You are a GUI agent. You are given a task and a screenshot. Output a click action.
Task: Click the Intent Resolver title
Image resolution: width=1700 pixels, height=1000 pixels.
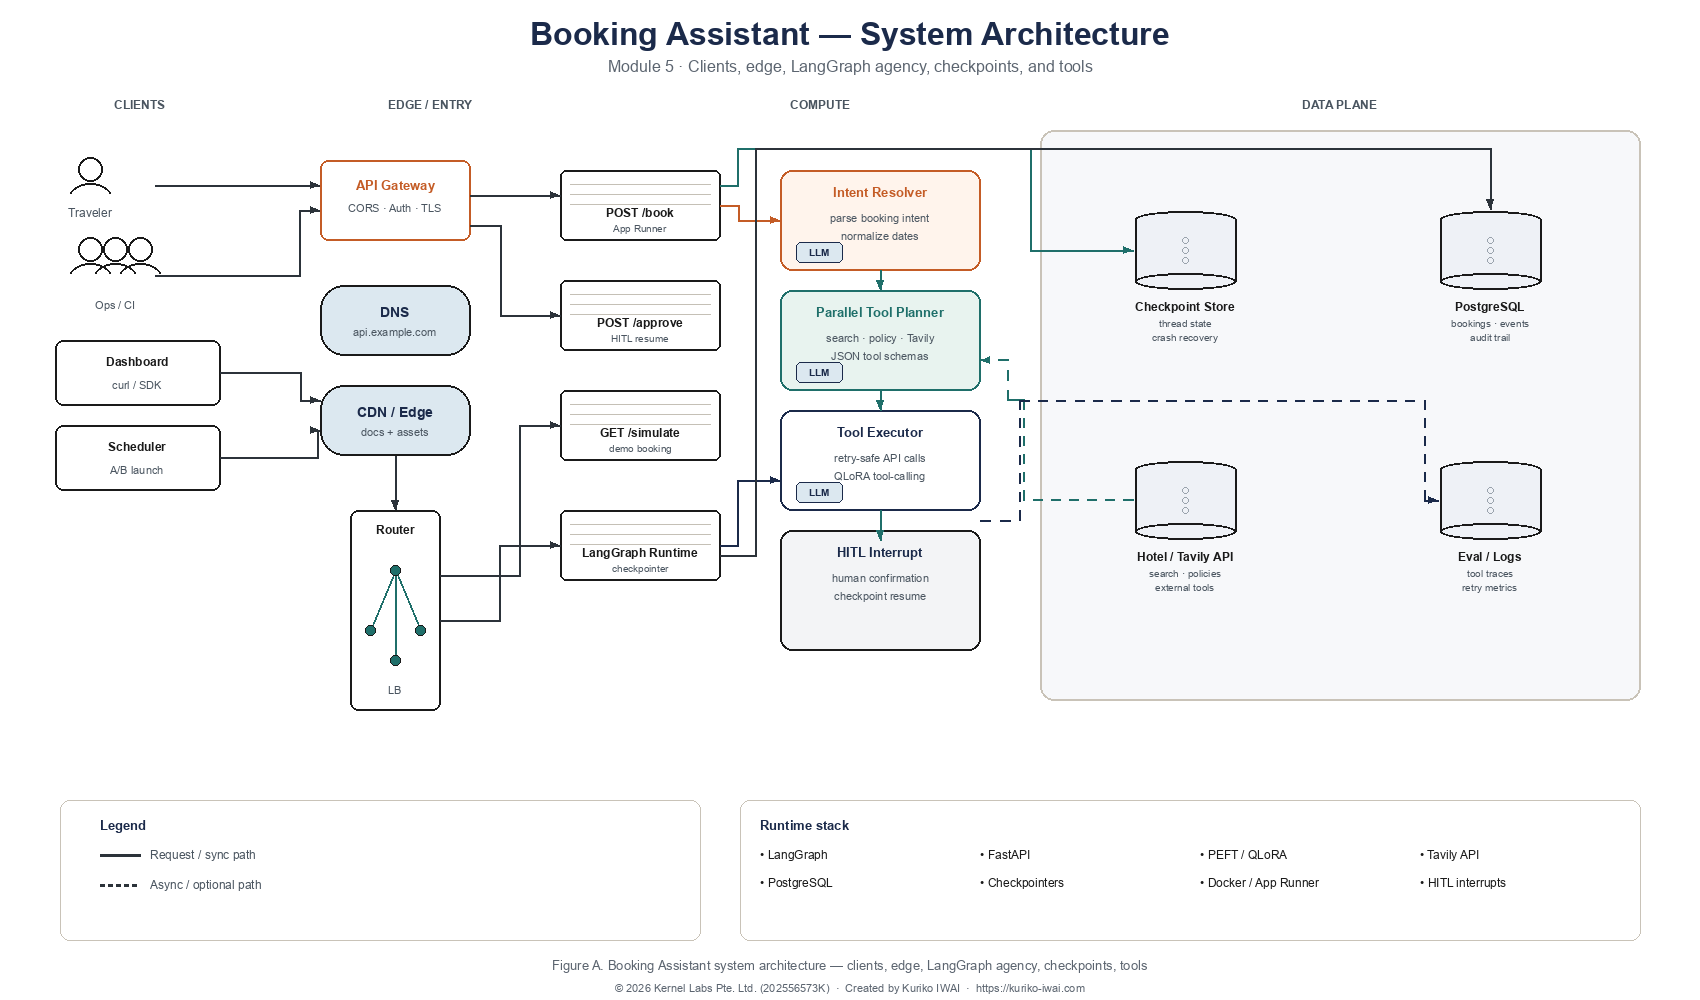(880, 192)
